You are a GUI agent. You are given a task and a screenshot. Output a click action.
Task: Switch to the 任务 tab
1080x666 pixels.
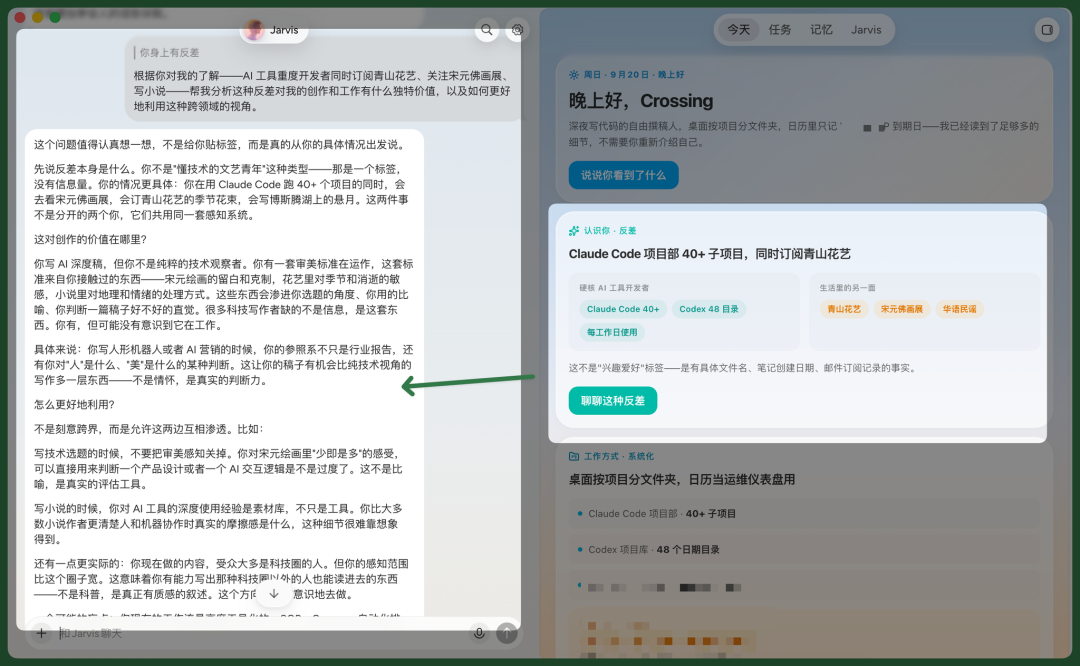pos(780,30)
